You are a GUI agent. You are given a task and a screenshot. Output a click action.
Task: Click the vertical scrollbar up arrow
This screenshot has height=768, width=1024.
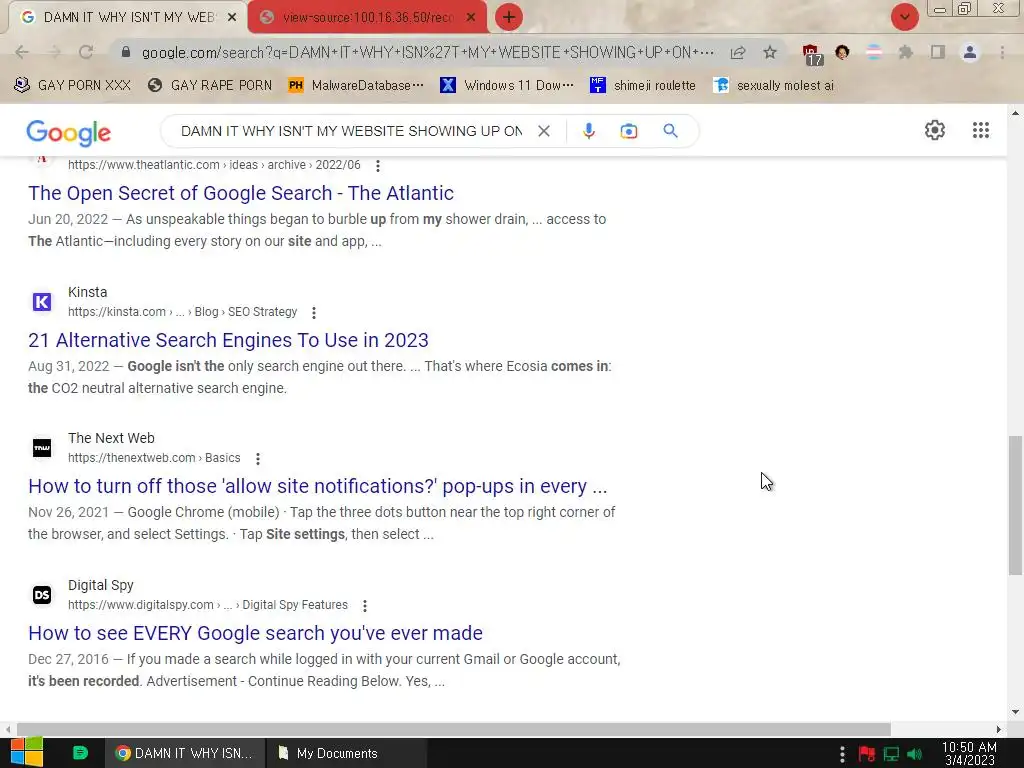pos(1015,113)
